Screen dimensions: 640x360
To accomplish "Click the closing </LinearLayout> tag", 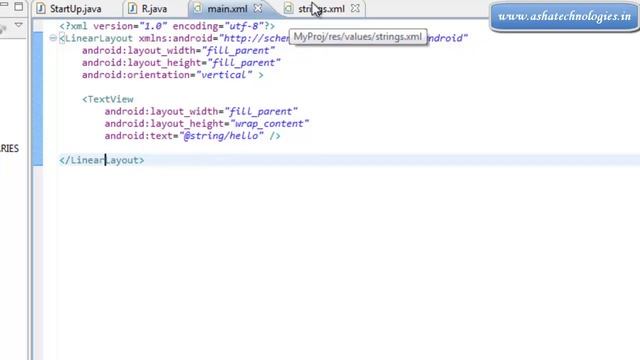I will (x=102, y=160).
